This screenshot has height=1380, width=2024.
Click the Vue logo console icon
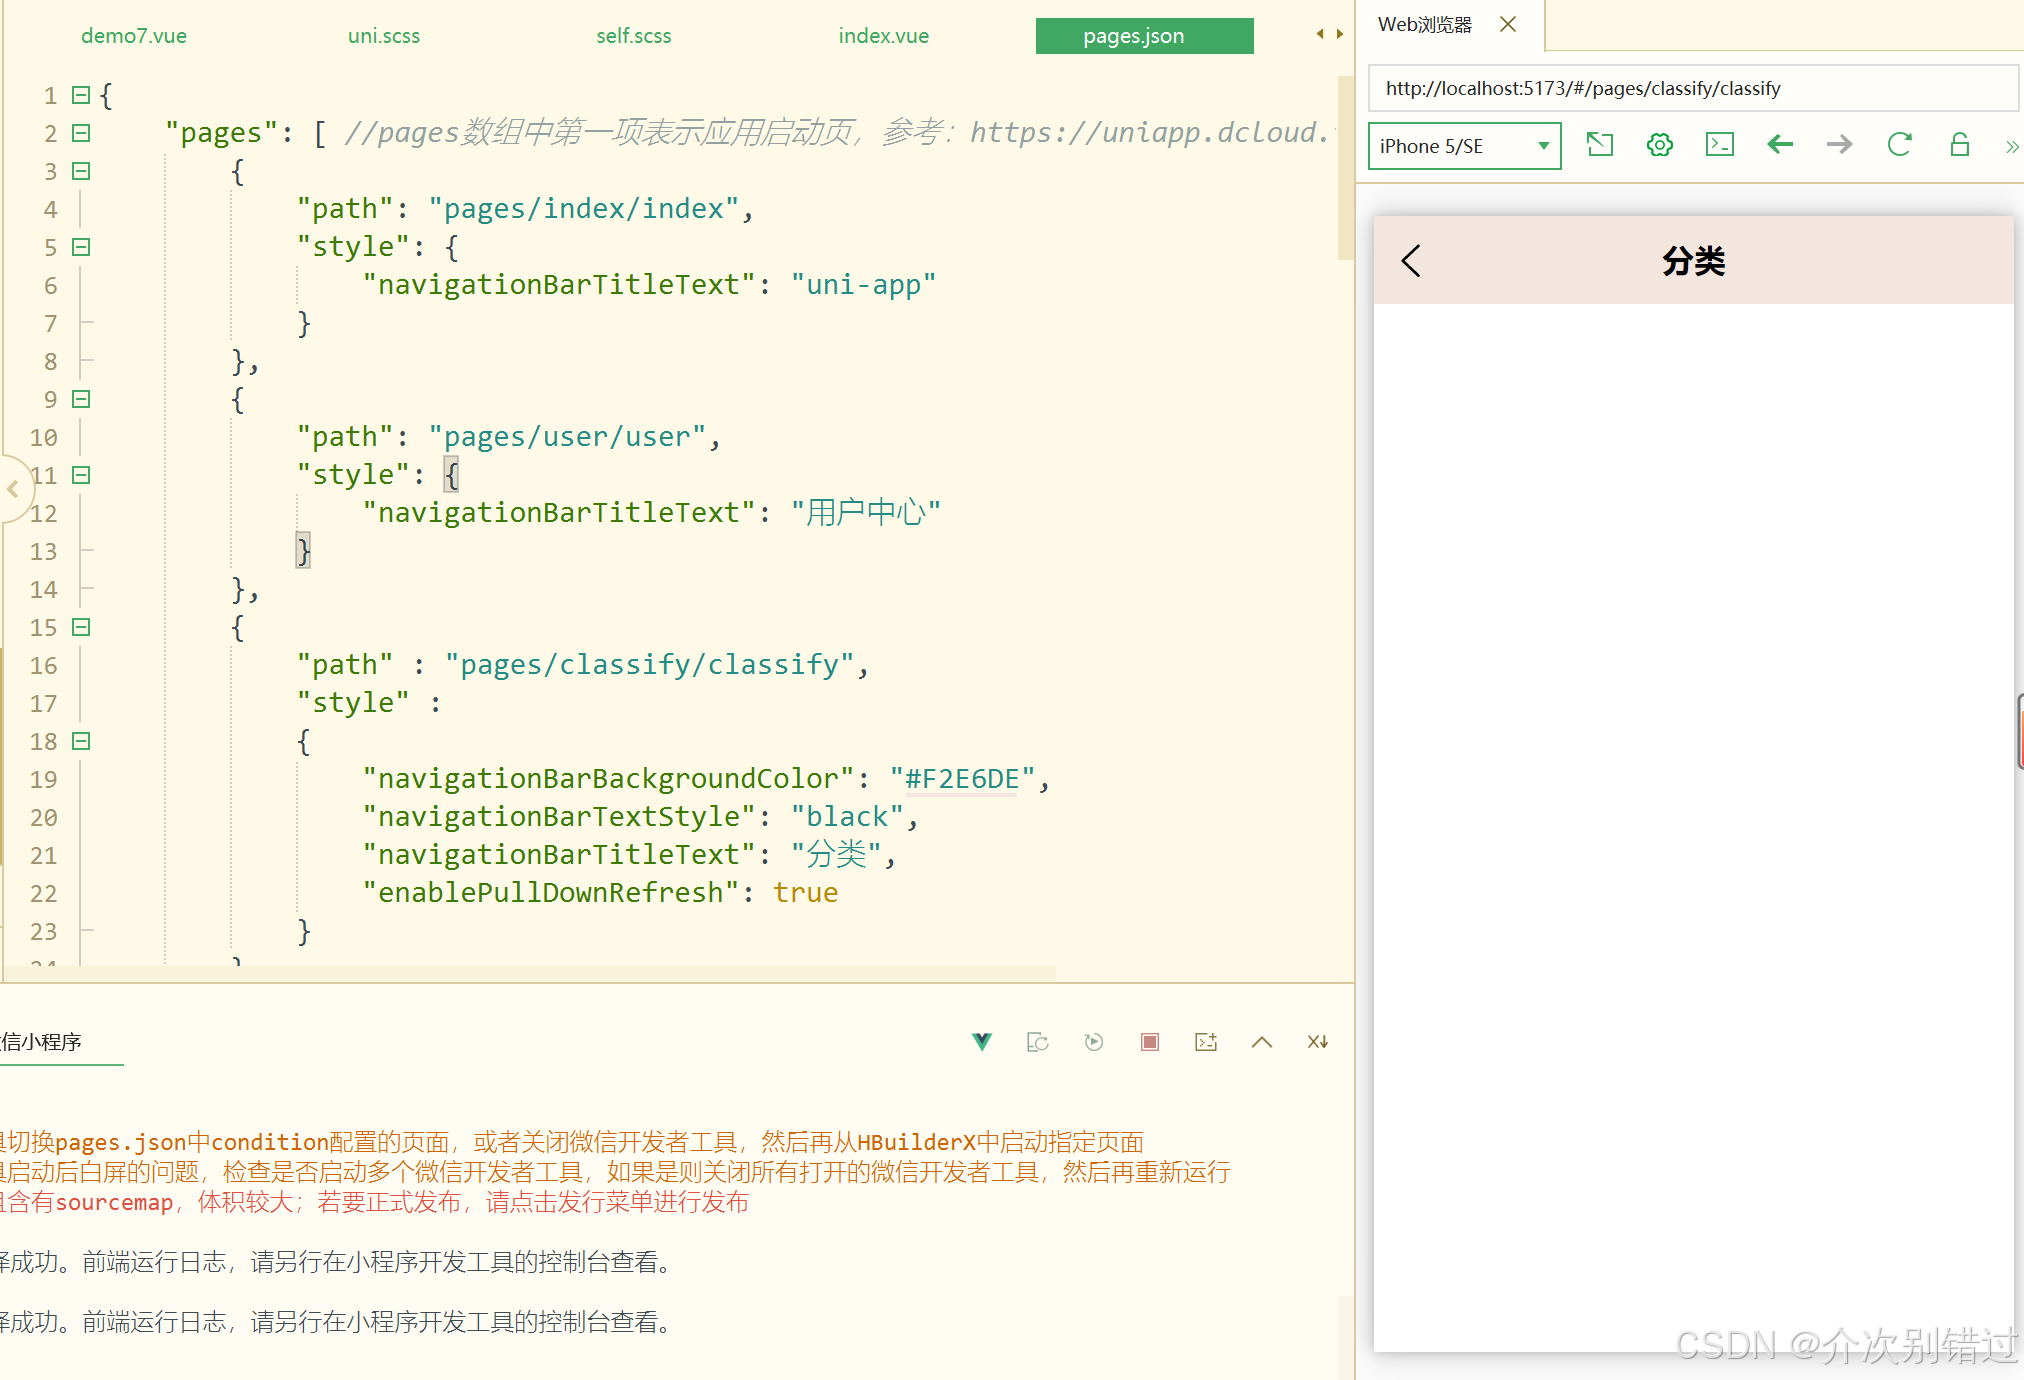[x=982, y=1042]
